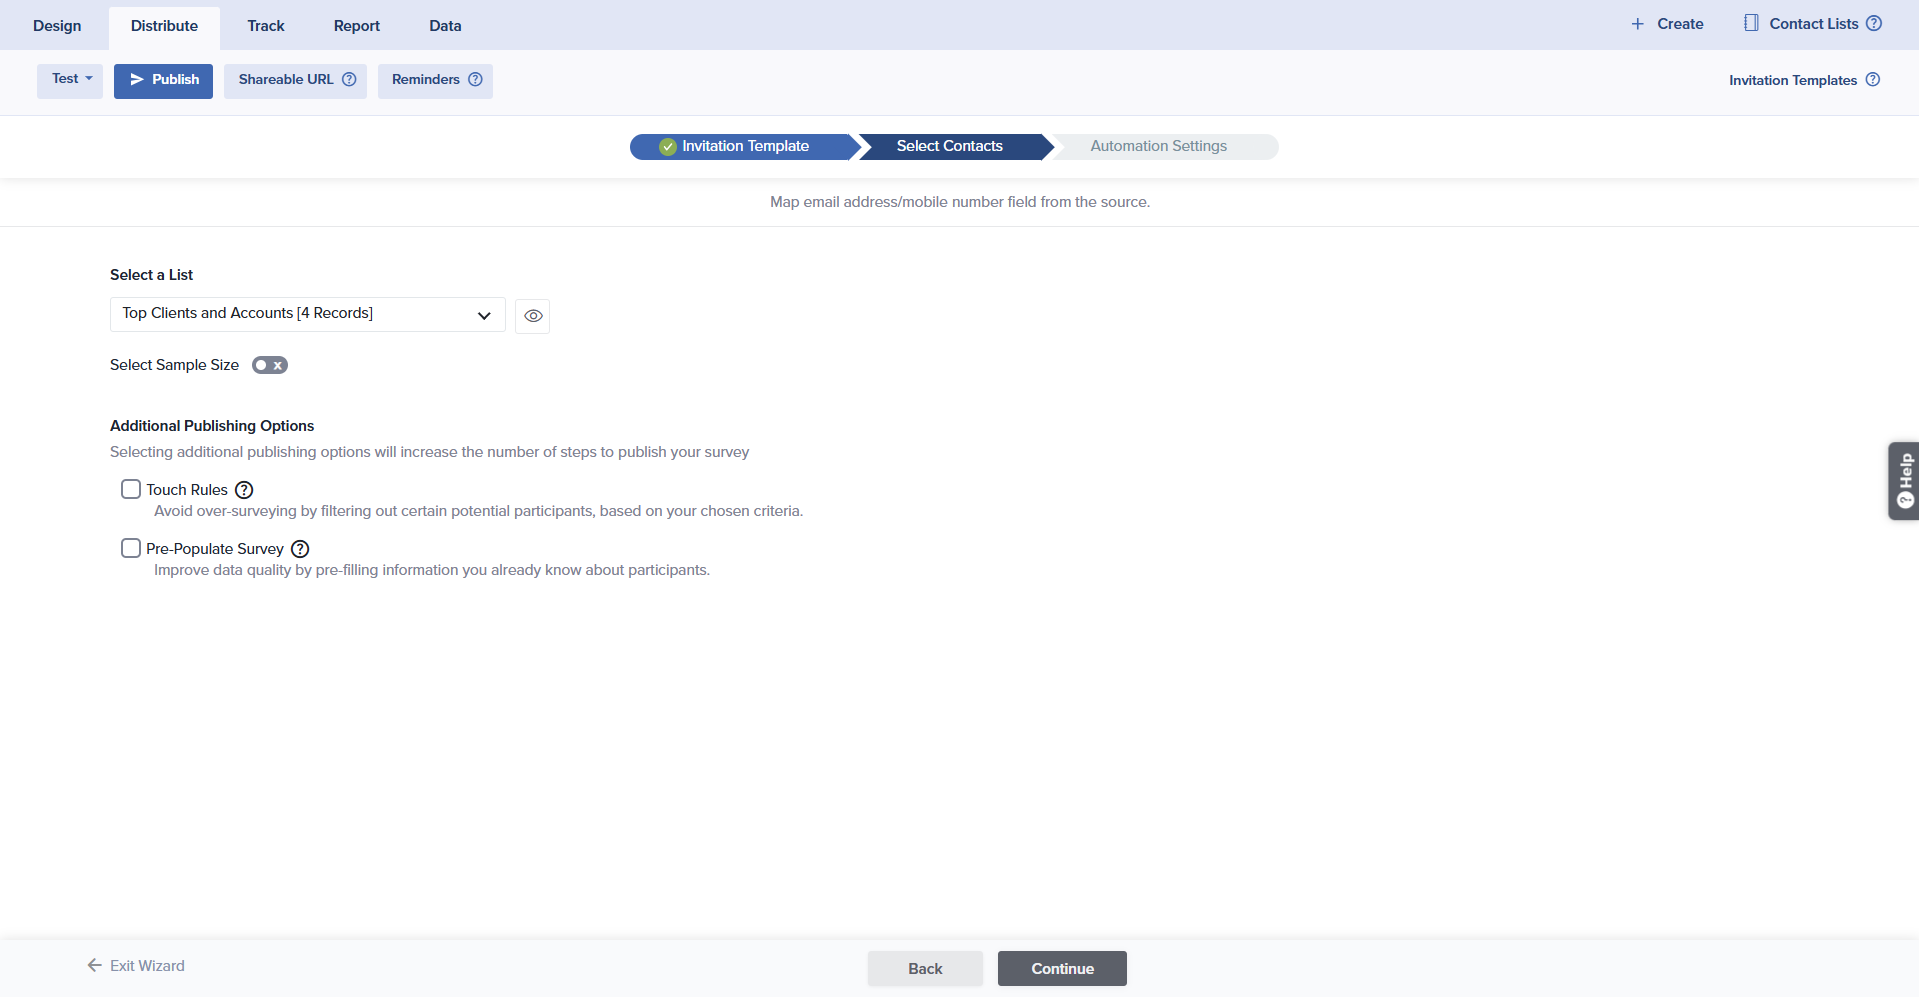
Task: Click the Back button
Action: click(925, 968)
